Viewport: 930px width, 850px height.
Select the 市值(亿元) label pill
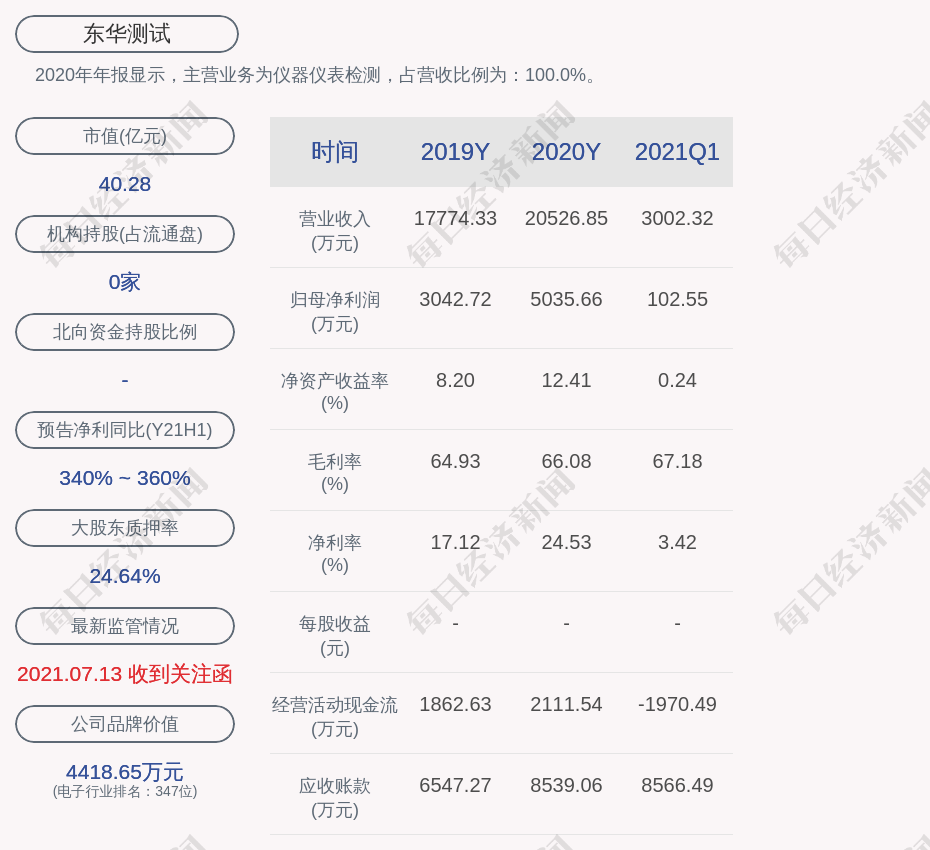coord(125,136)
